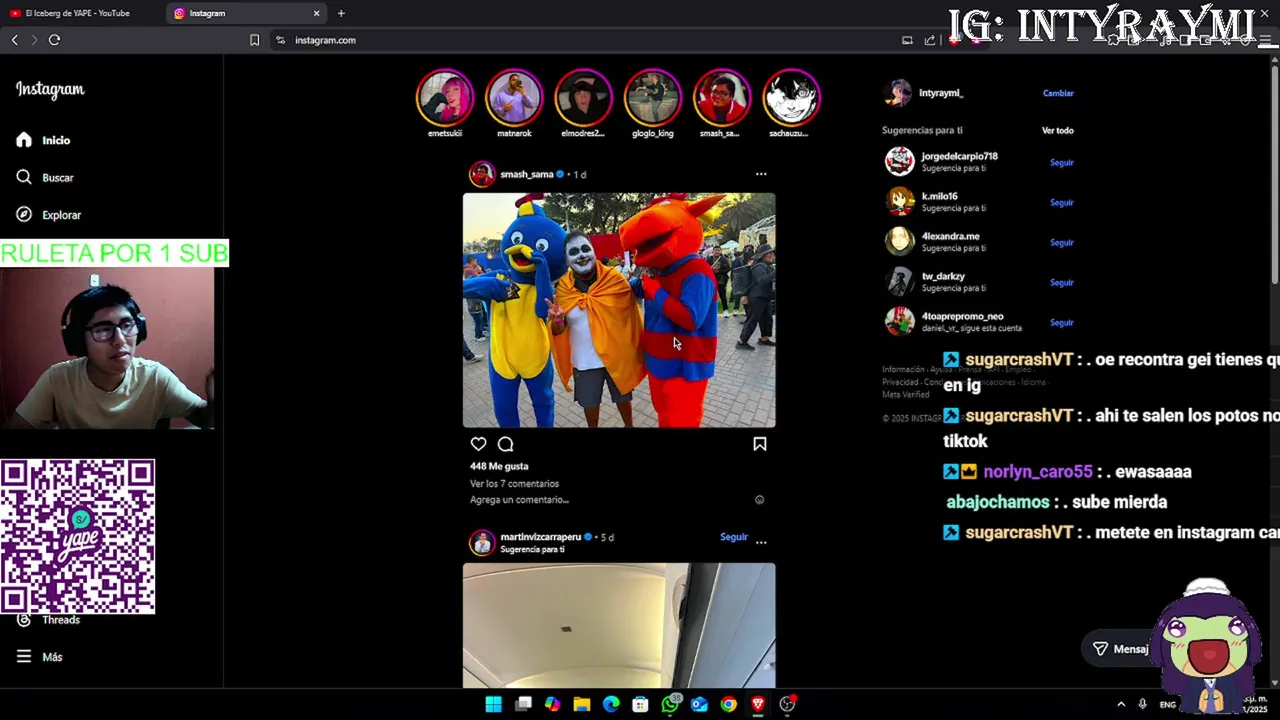Open comment bubble icon on smash_sama post
Image resolution: width=1280 pixels, height=720 pixels.
(506, 444)
